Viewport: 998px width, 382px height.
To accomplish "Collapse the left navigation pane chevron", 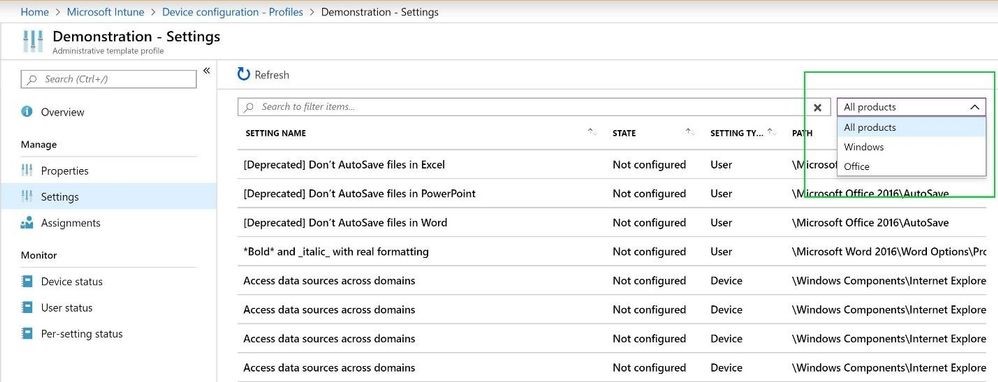I will 206,71.
